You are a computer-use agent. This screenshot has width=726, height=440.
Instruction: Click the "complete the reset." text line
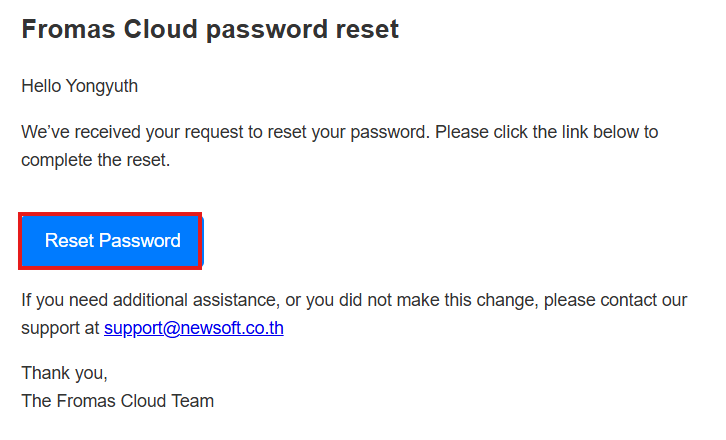[x=95, y=160]
